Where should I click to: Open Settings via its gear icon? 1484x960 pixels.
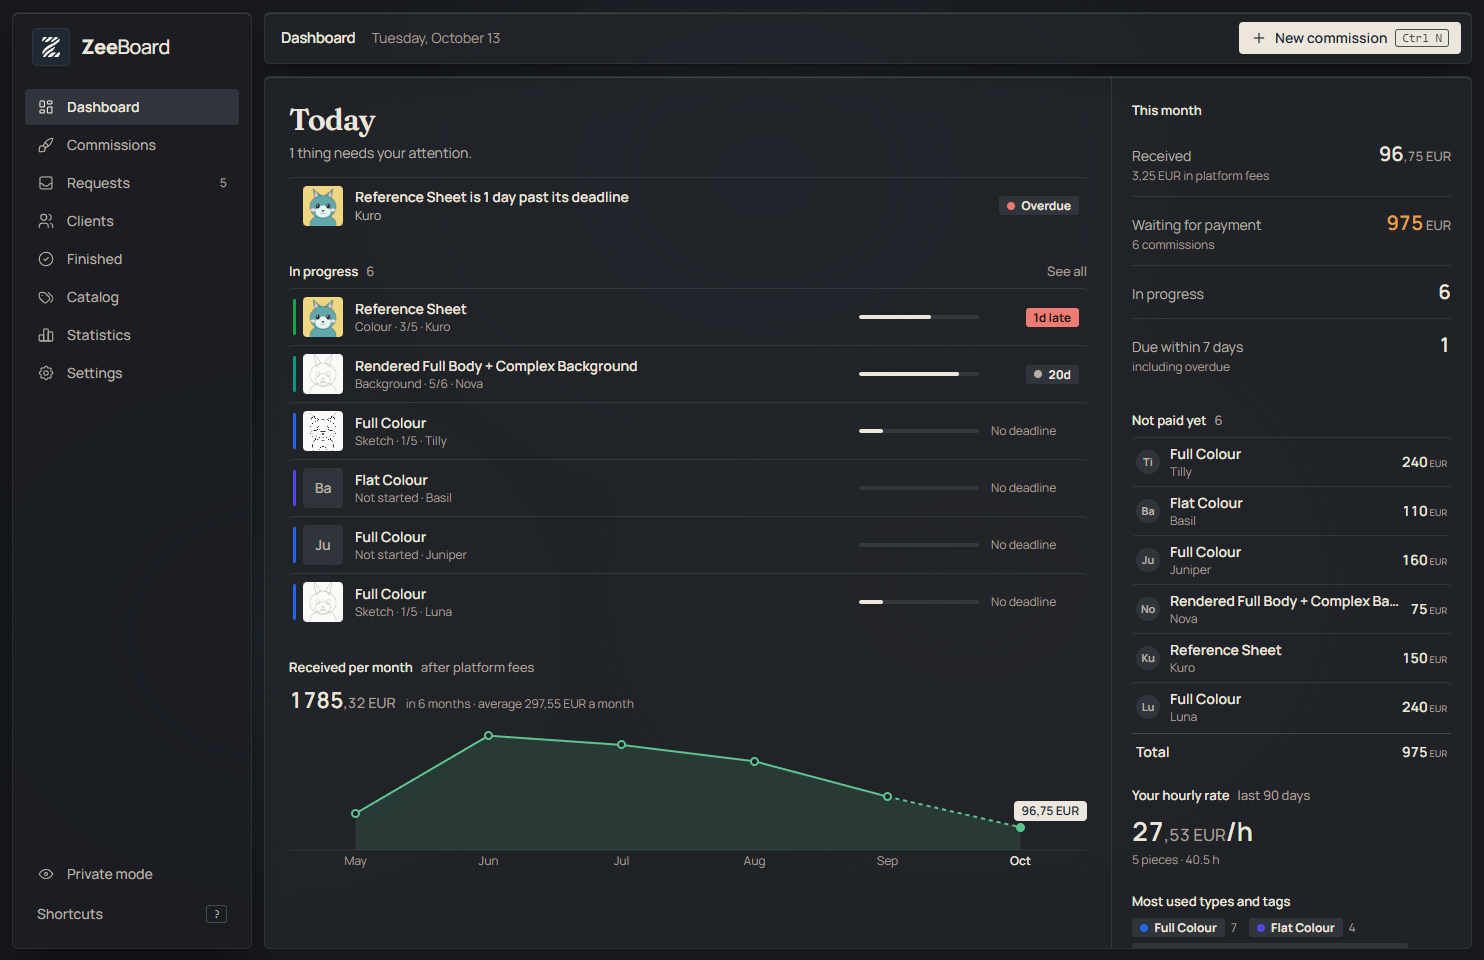tap(46, 373)
